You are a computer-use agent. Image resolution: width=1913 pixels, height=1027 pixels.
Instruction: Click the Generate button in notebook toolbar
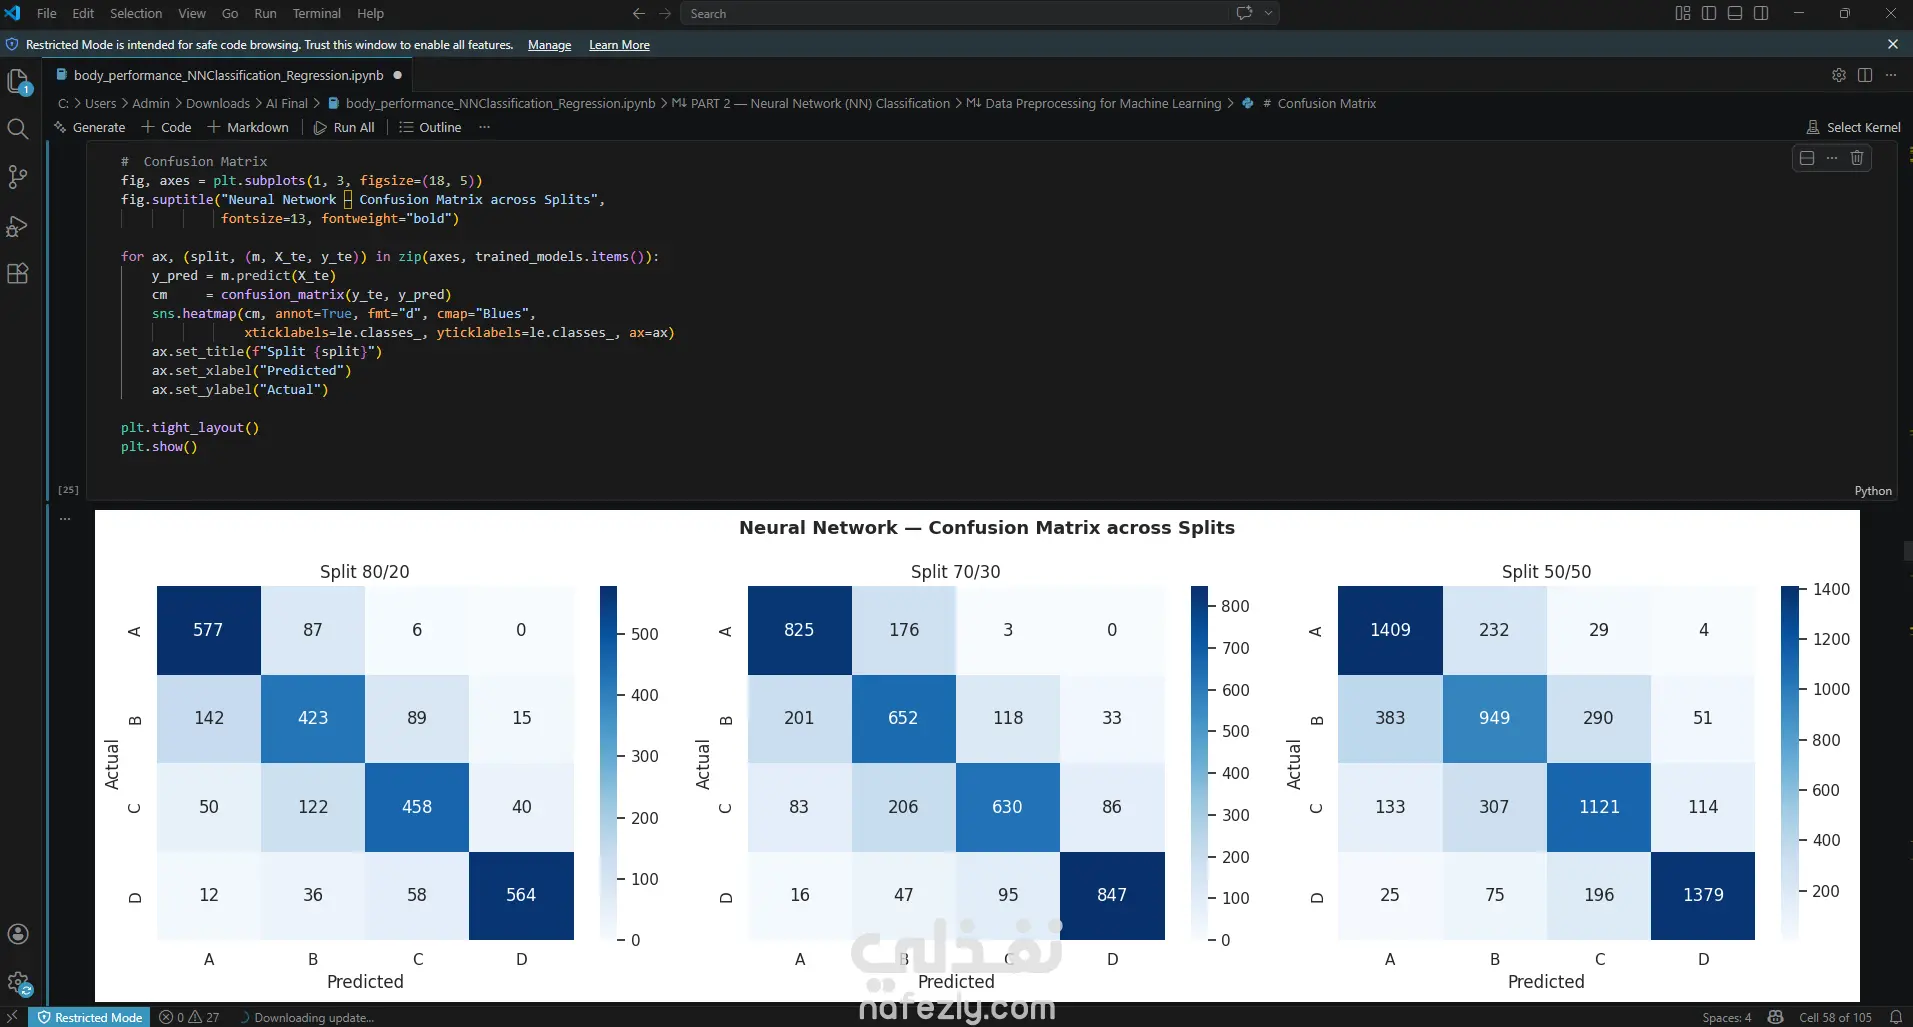click(x=89, y=127)
